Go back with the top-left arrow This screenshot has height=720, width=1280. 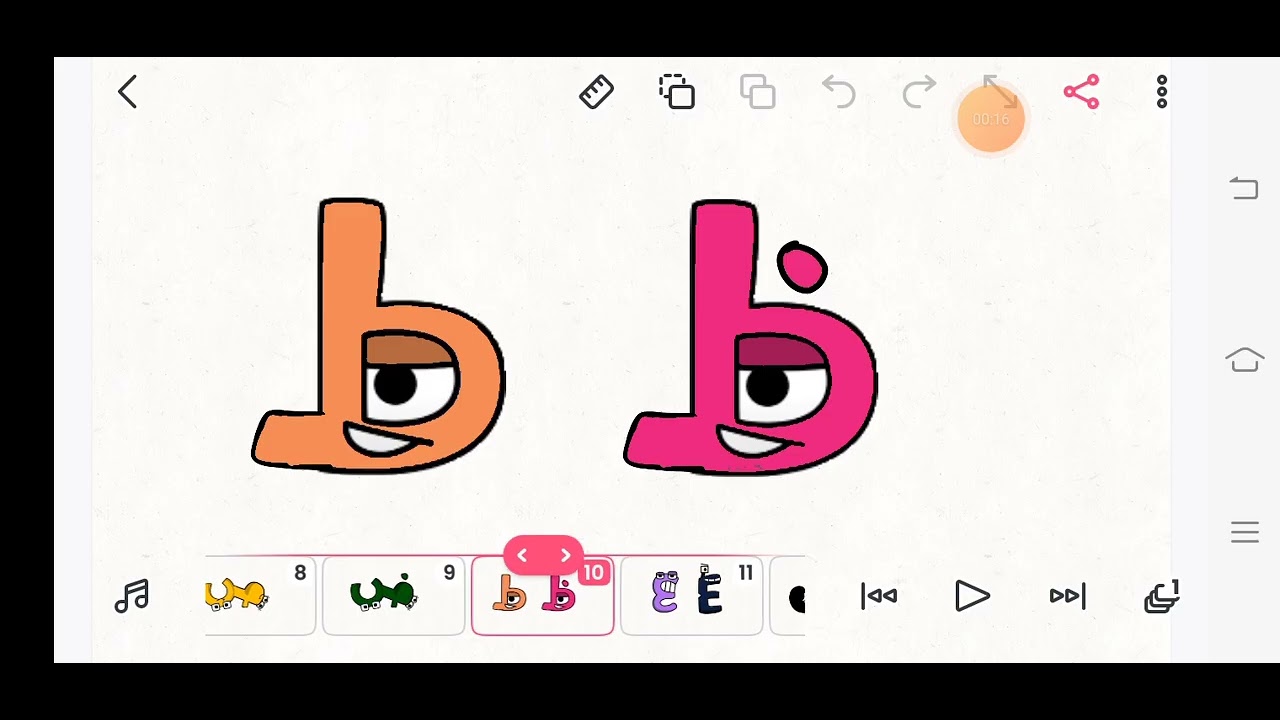pos(127,92)
